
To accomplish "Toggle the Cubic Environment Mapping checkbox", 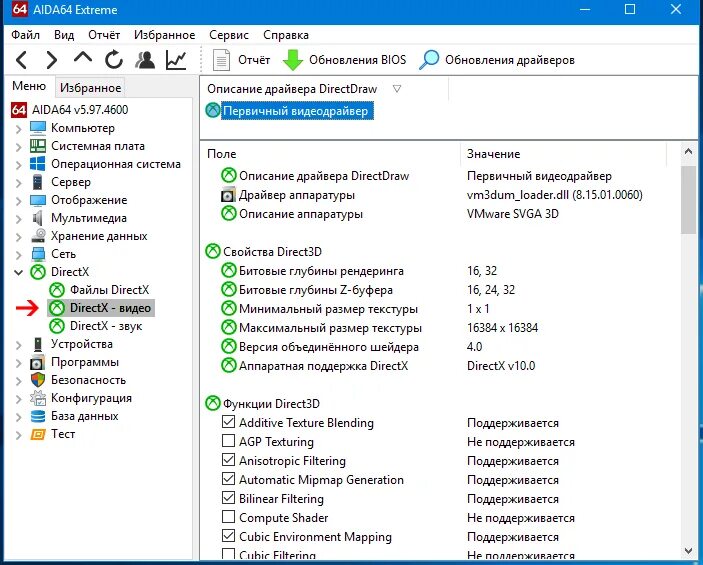I will coord(229,536).
